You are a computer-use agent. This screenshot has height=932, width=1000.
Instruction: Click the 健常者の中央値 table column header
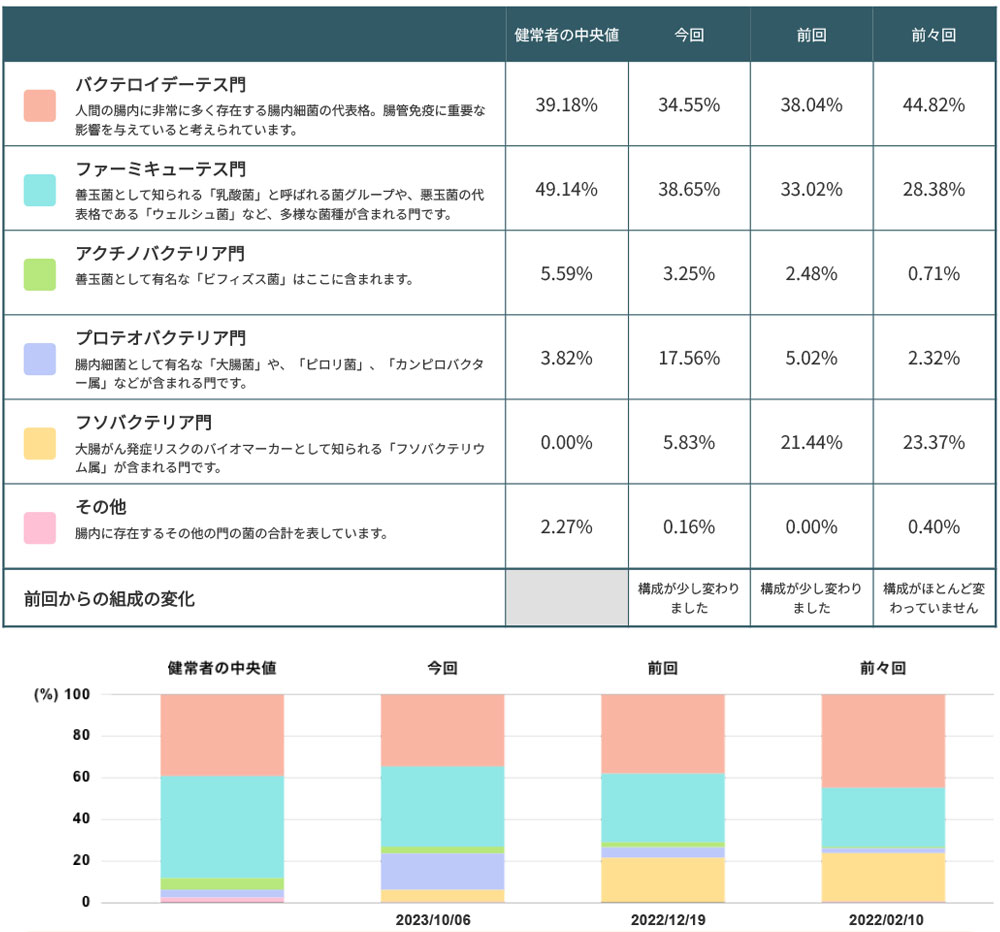pyautogui.click(x=567, y=35)
